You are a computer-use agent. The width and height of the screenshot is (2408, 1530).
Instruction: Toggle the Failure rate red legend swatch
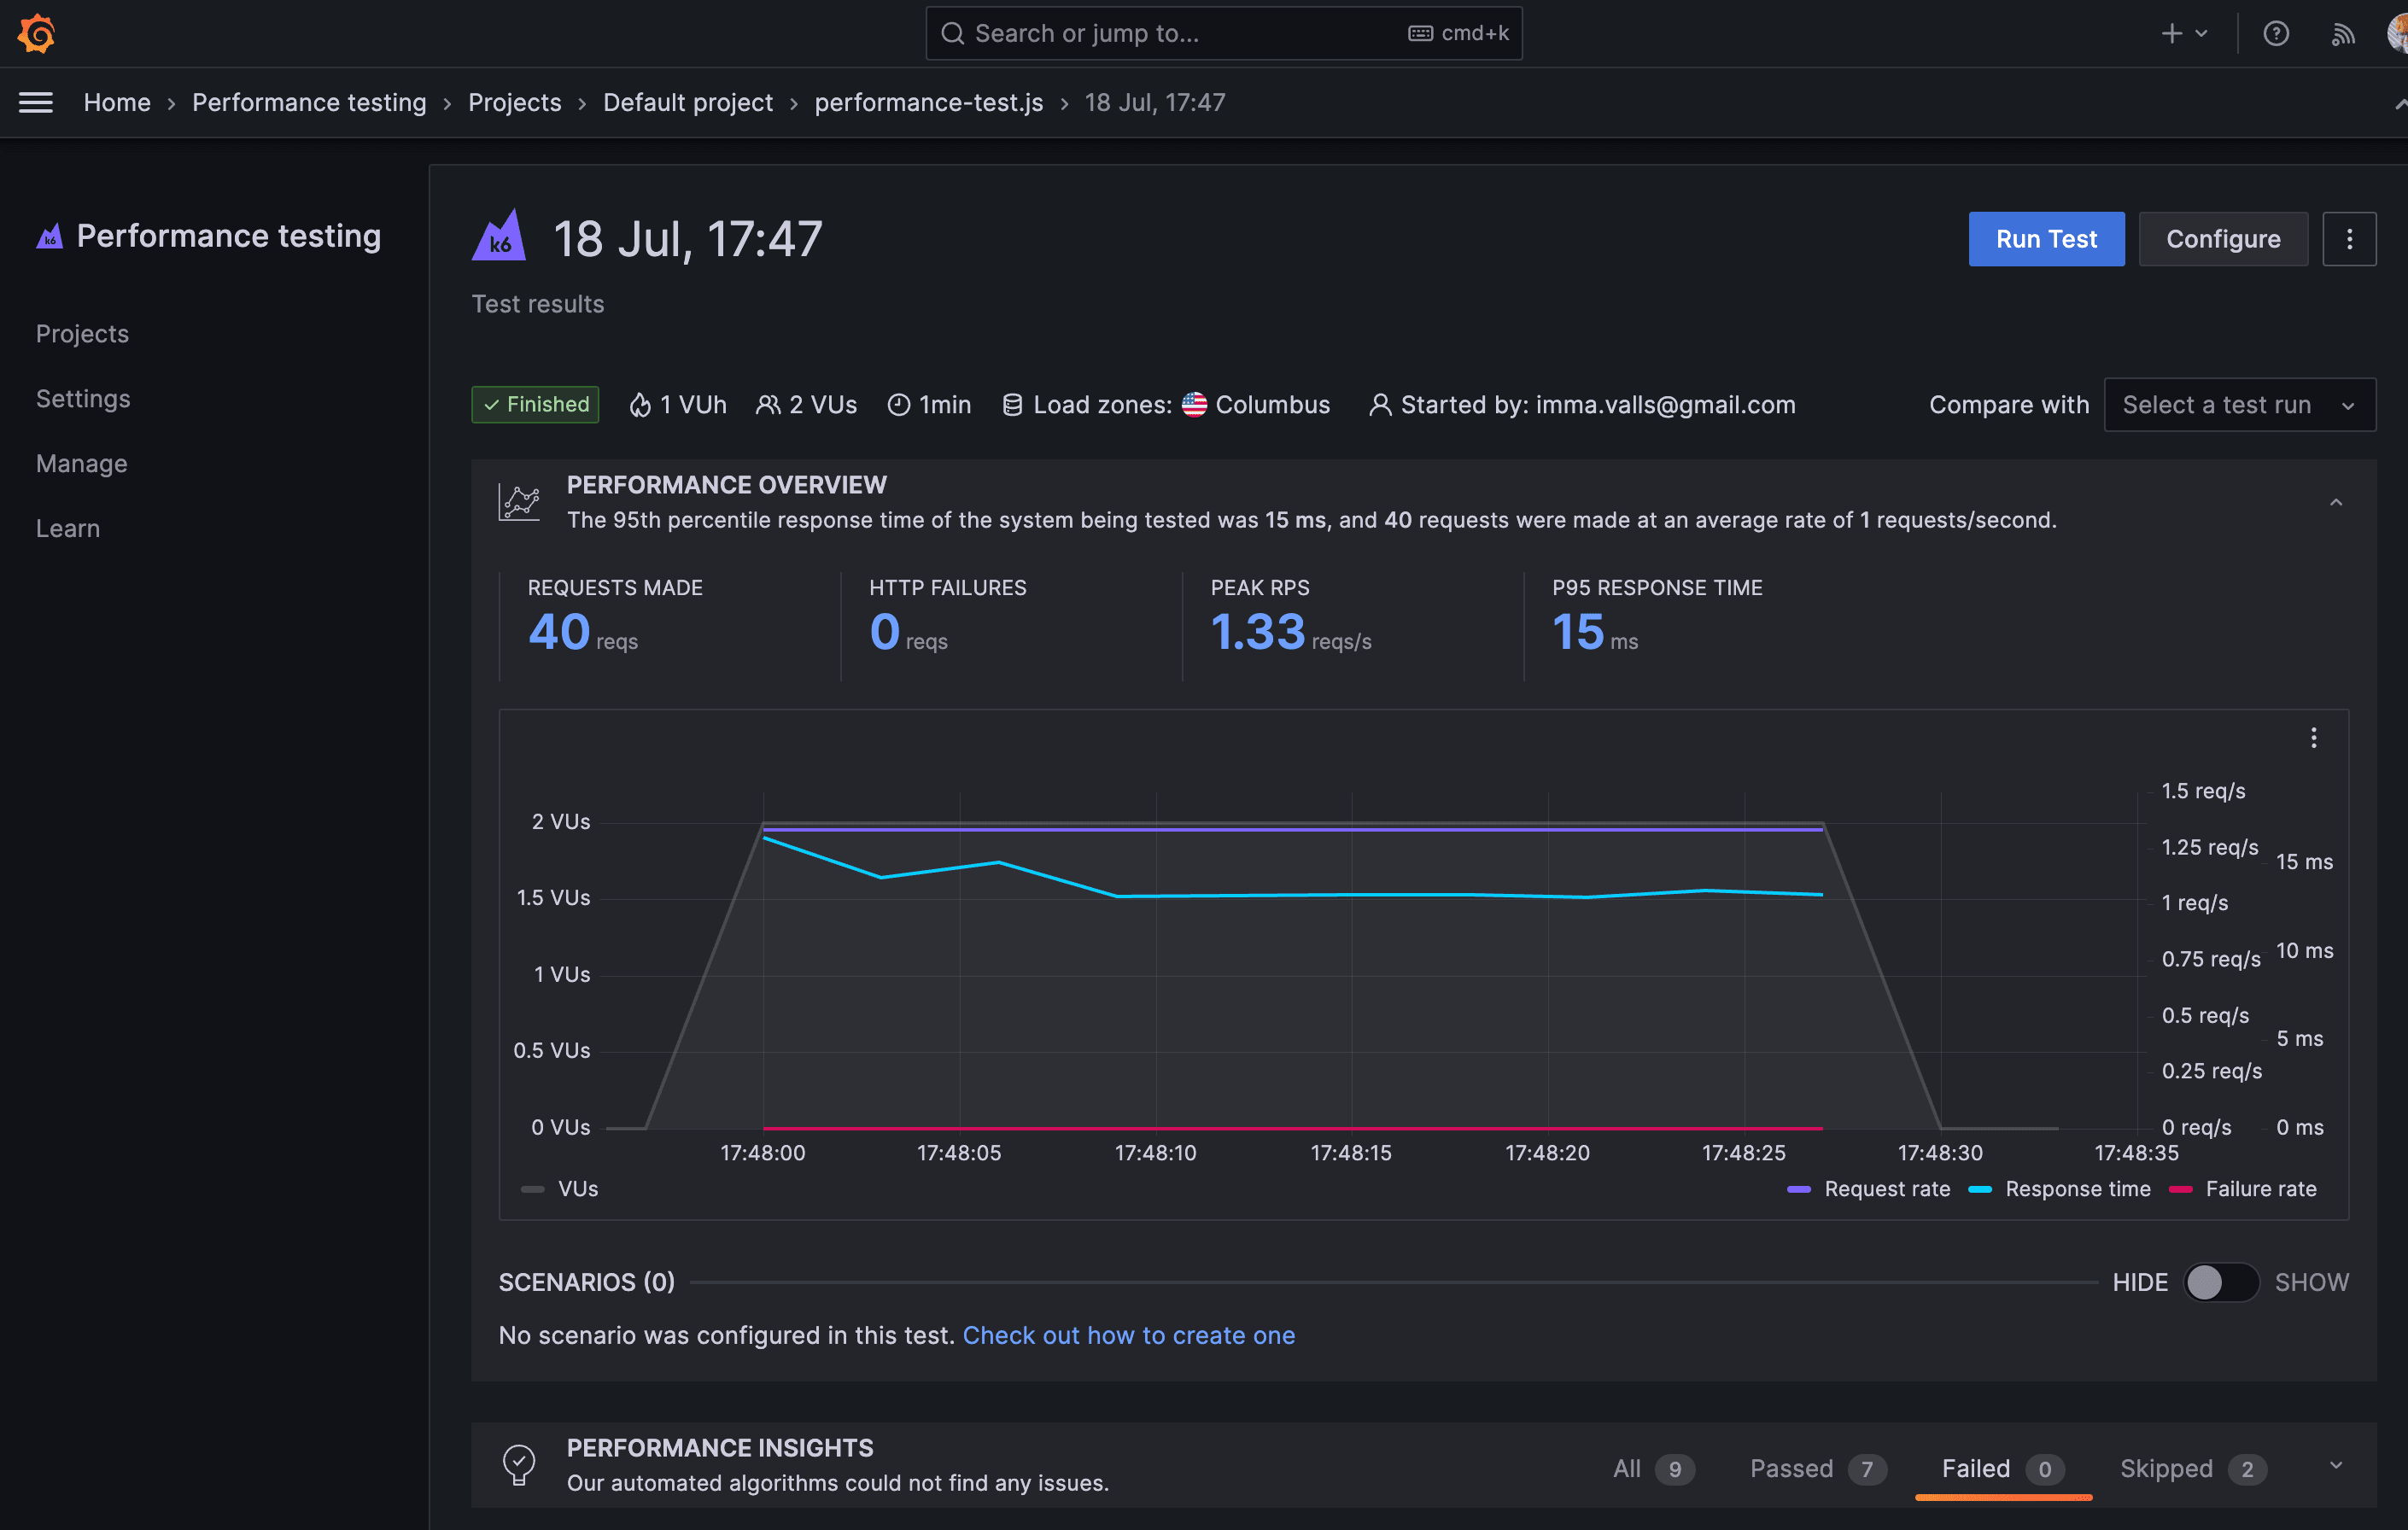pyautogui.click(x=2181, y=1189)
